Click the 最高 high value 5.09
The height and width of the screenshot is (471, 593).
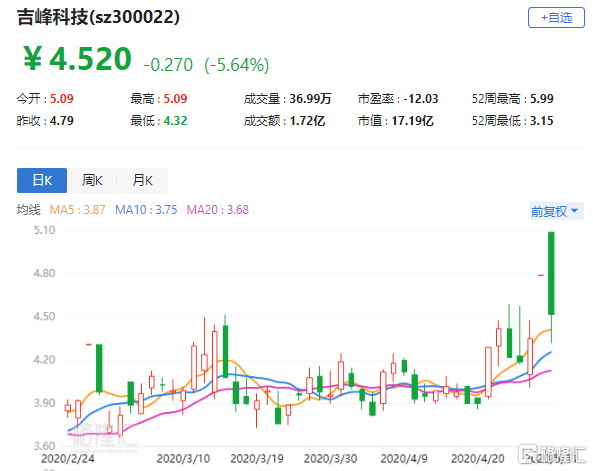[x=175, y=99]
